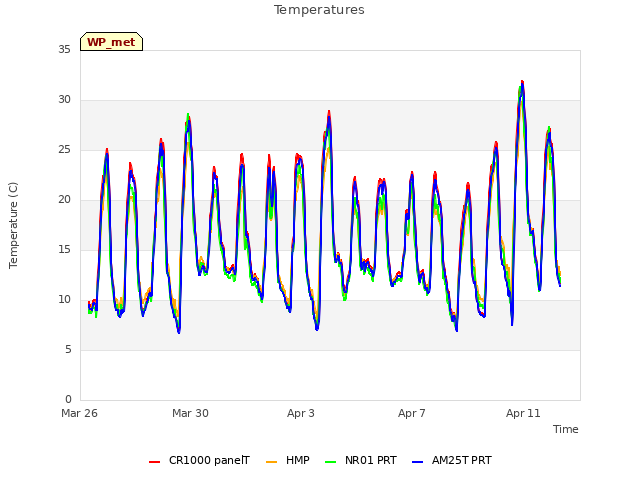
Task: Click the lowest trough before Mar 30
Action: [179, 332]
